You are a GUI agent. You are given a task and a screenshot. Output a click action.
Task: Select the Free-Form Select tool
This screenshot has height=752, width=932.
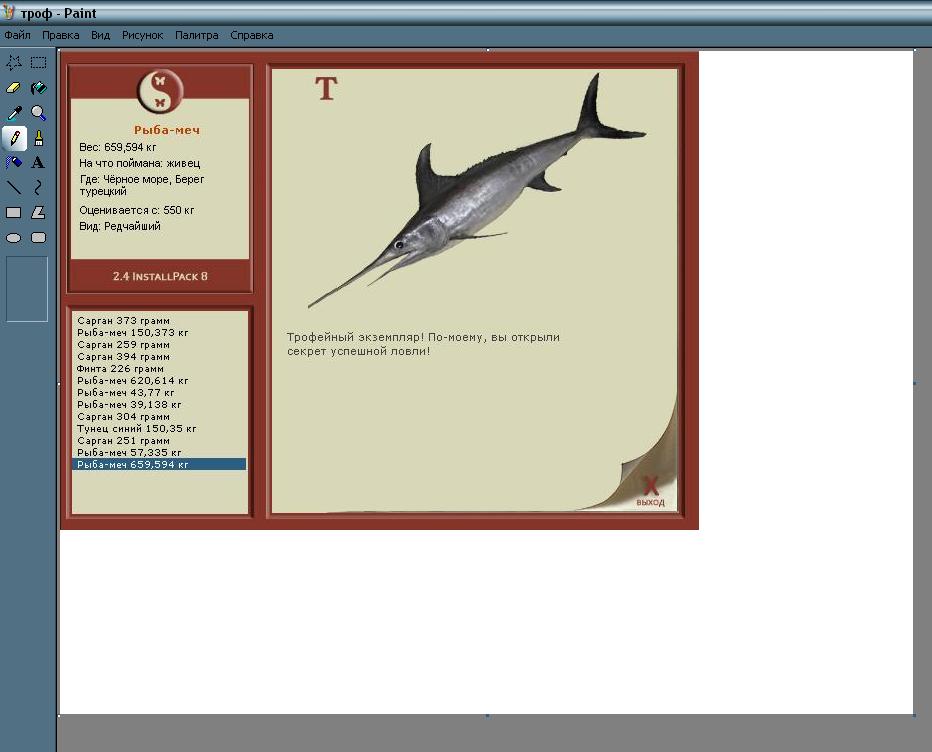click(x=14, y=62)
